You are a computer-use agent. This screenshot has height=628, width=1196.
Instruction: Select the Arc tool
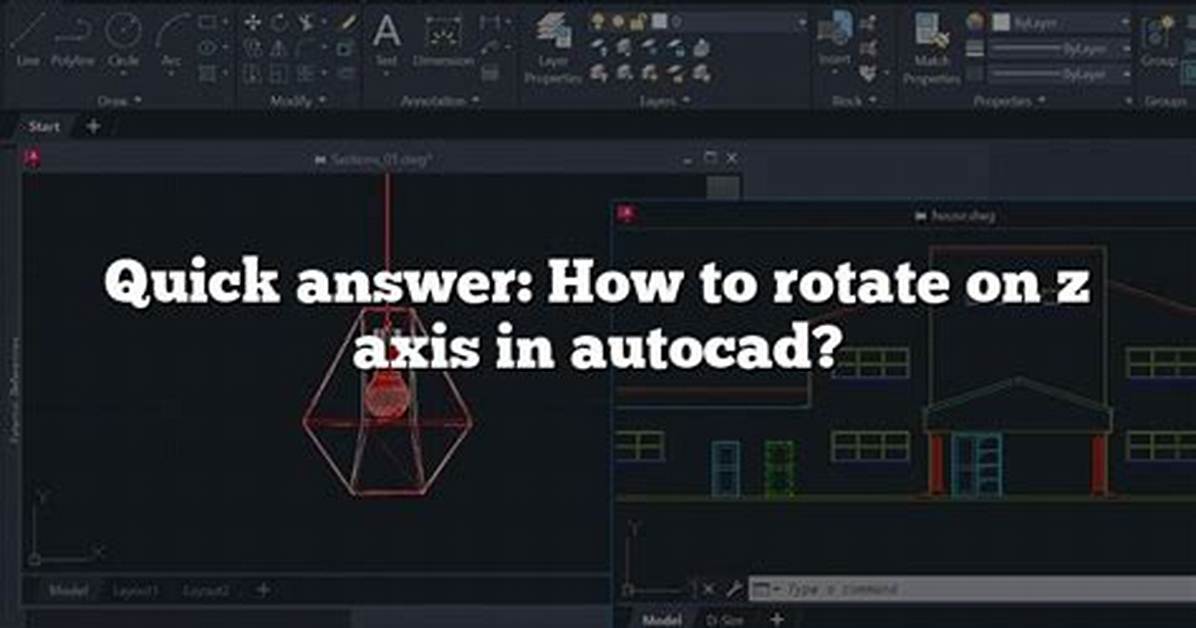pyautogui.click(x=172, y=38)
